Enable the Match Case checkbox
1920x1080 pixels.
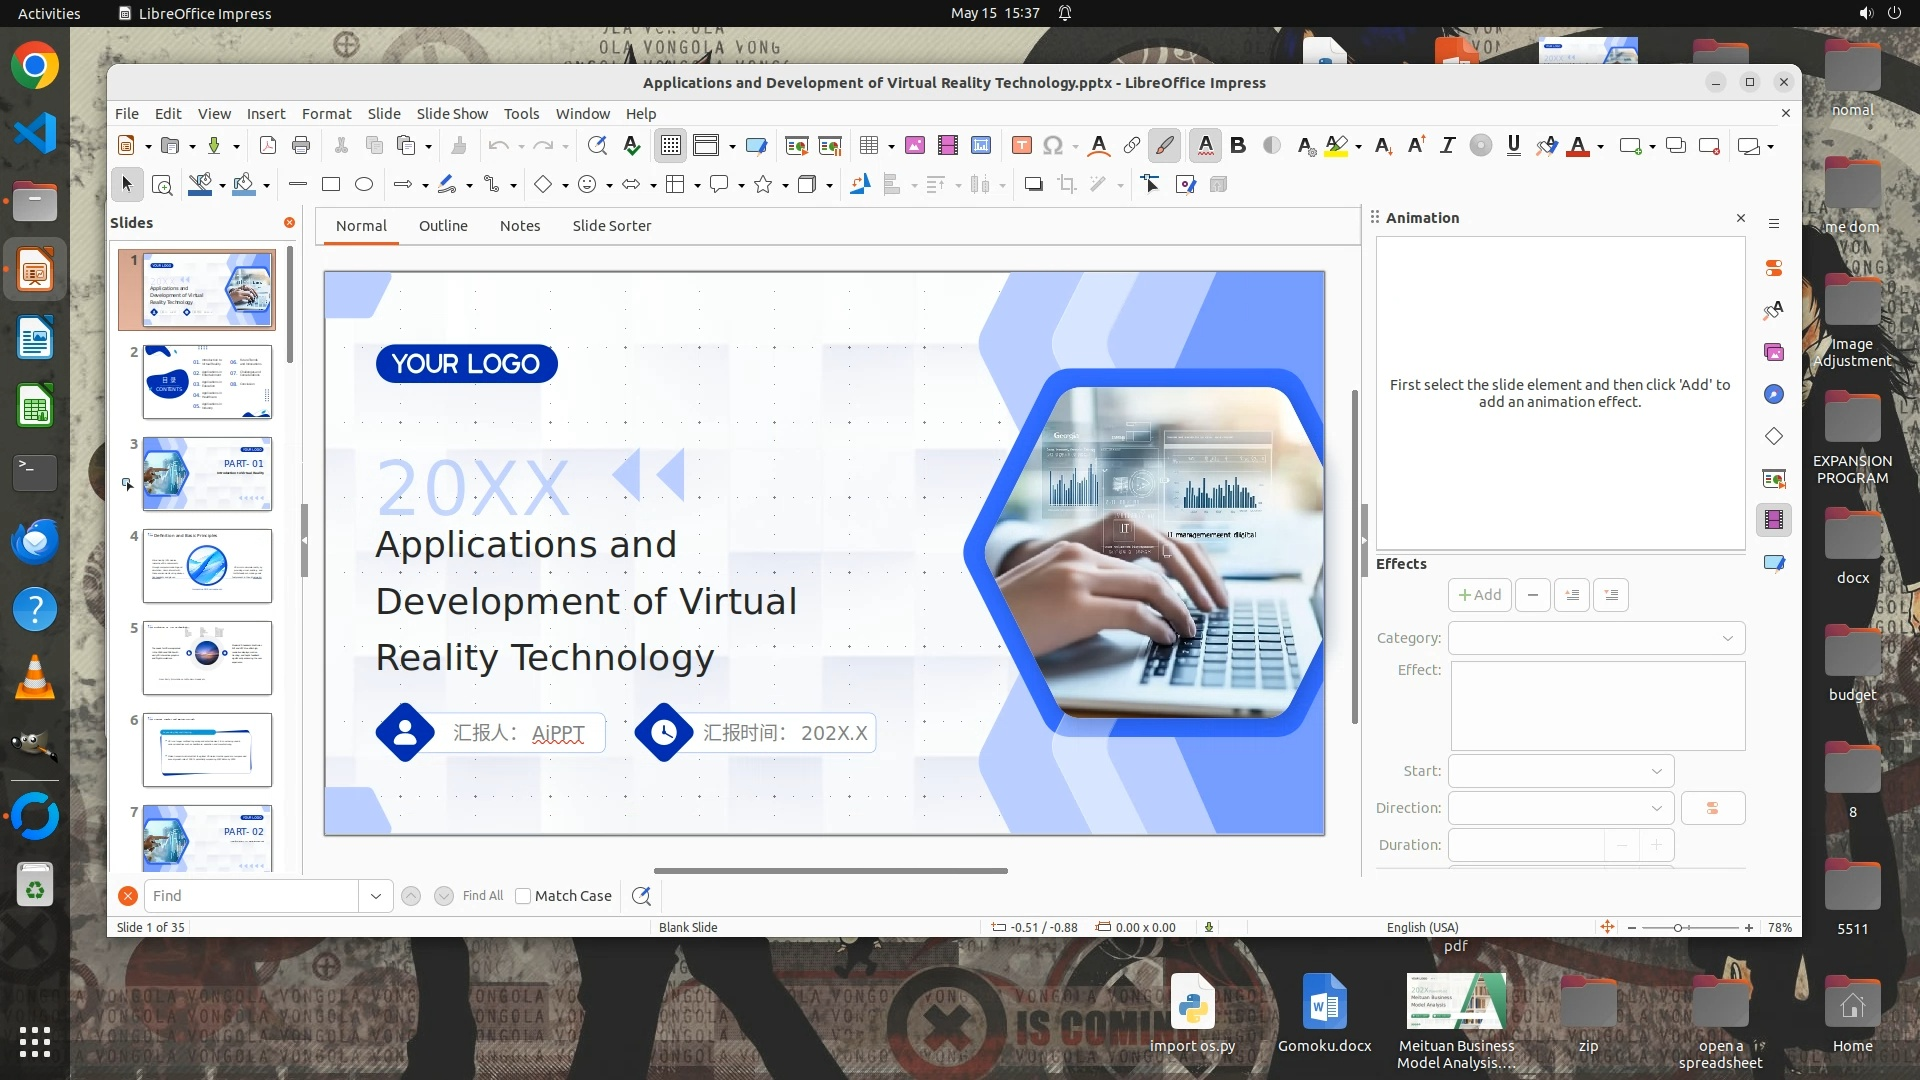(x=523, y=896)
